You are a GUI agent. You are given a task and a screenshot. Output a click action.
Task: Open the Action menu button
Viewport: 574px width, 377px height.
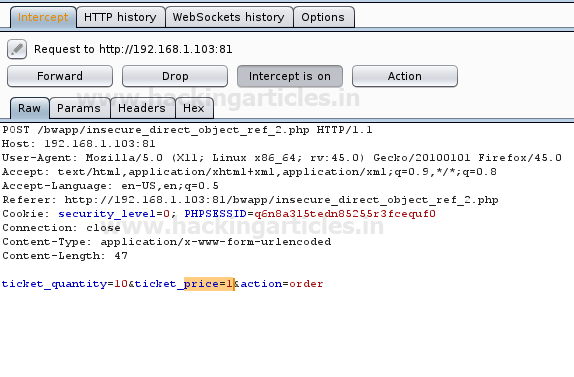[x=405, y=76]
